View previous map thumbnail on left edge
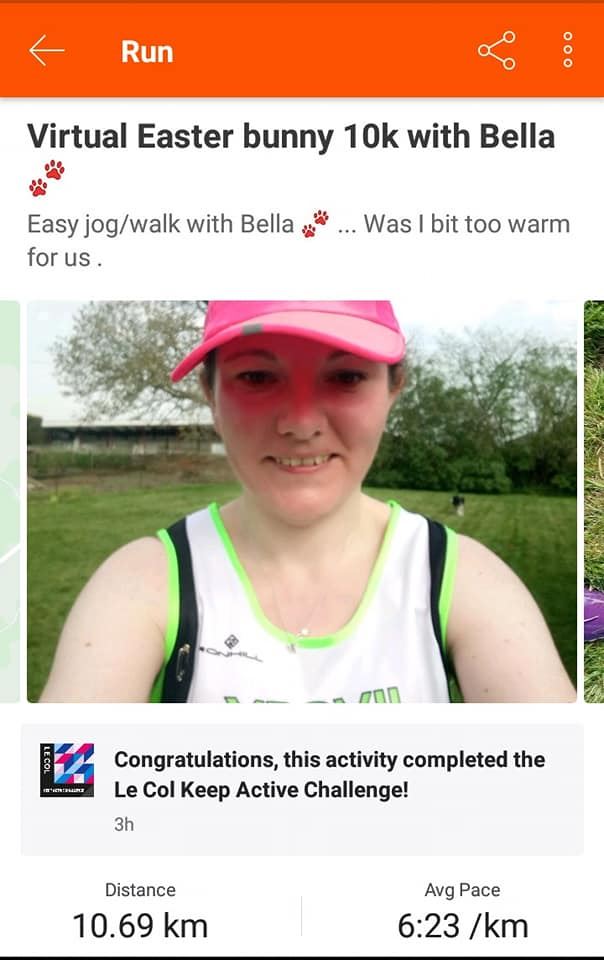Viewport: 604px width, 960px height. 10,501
